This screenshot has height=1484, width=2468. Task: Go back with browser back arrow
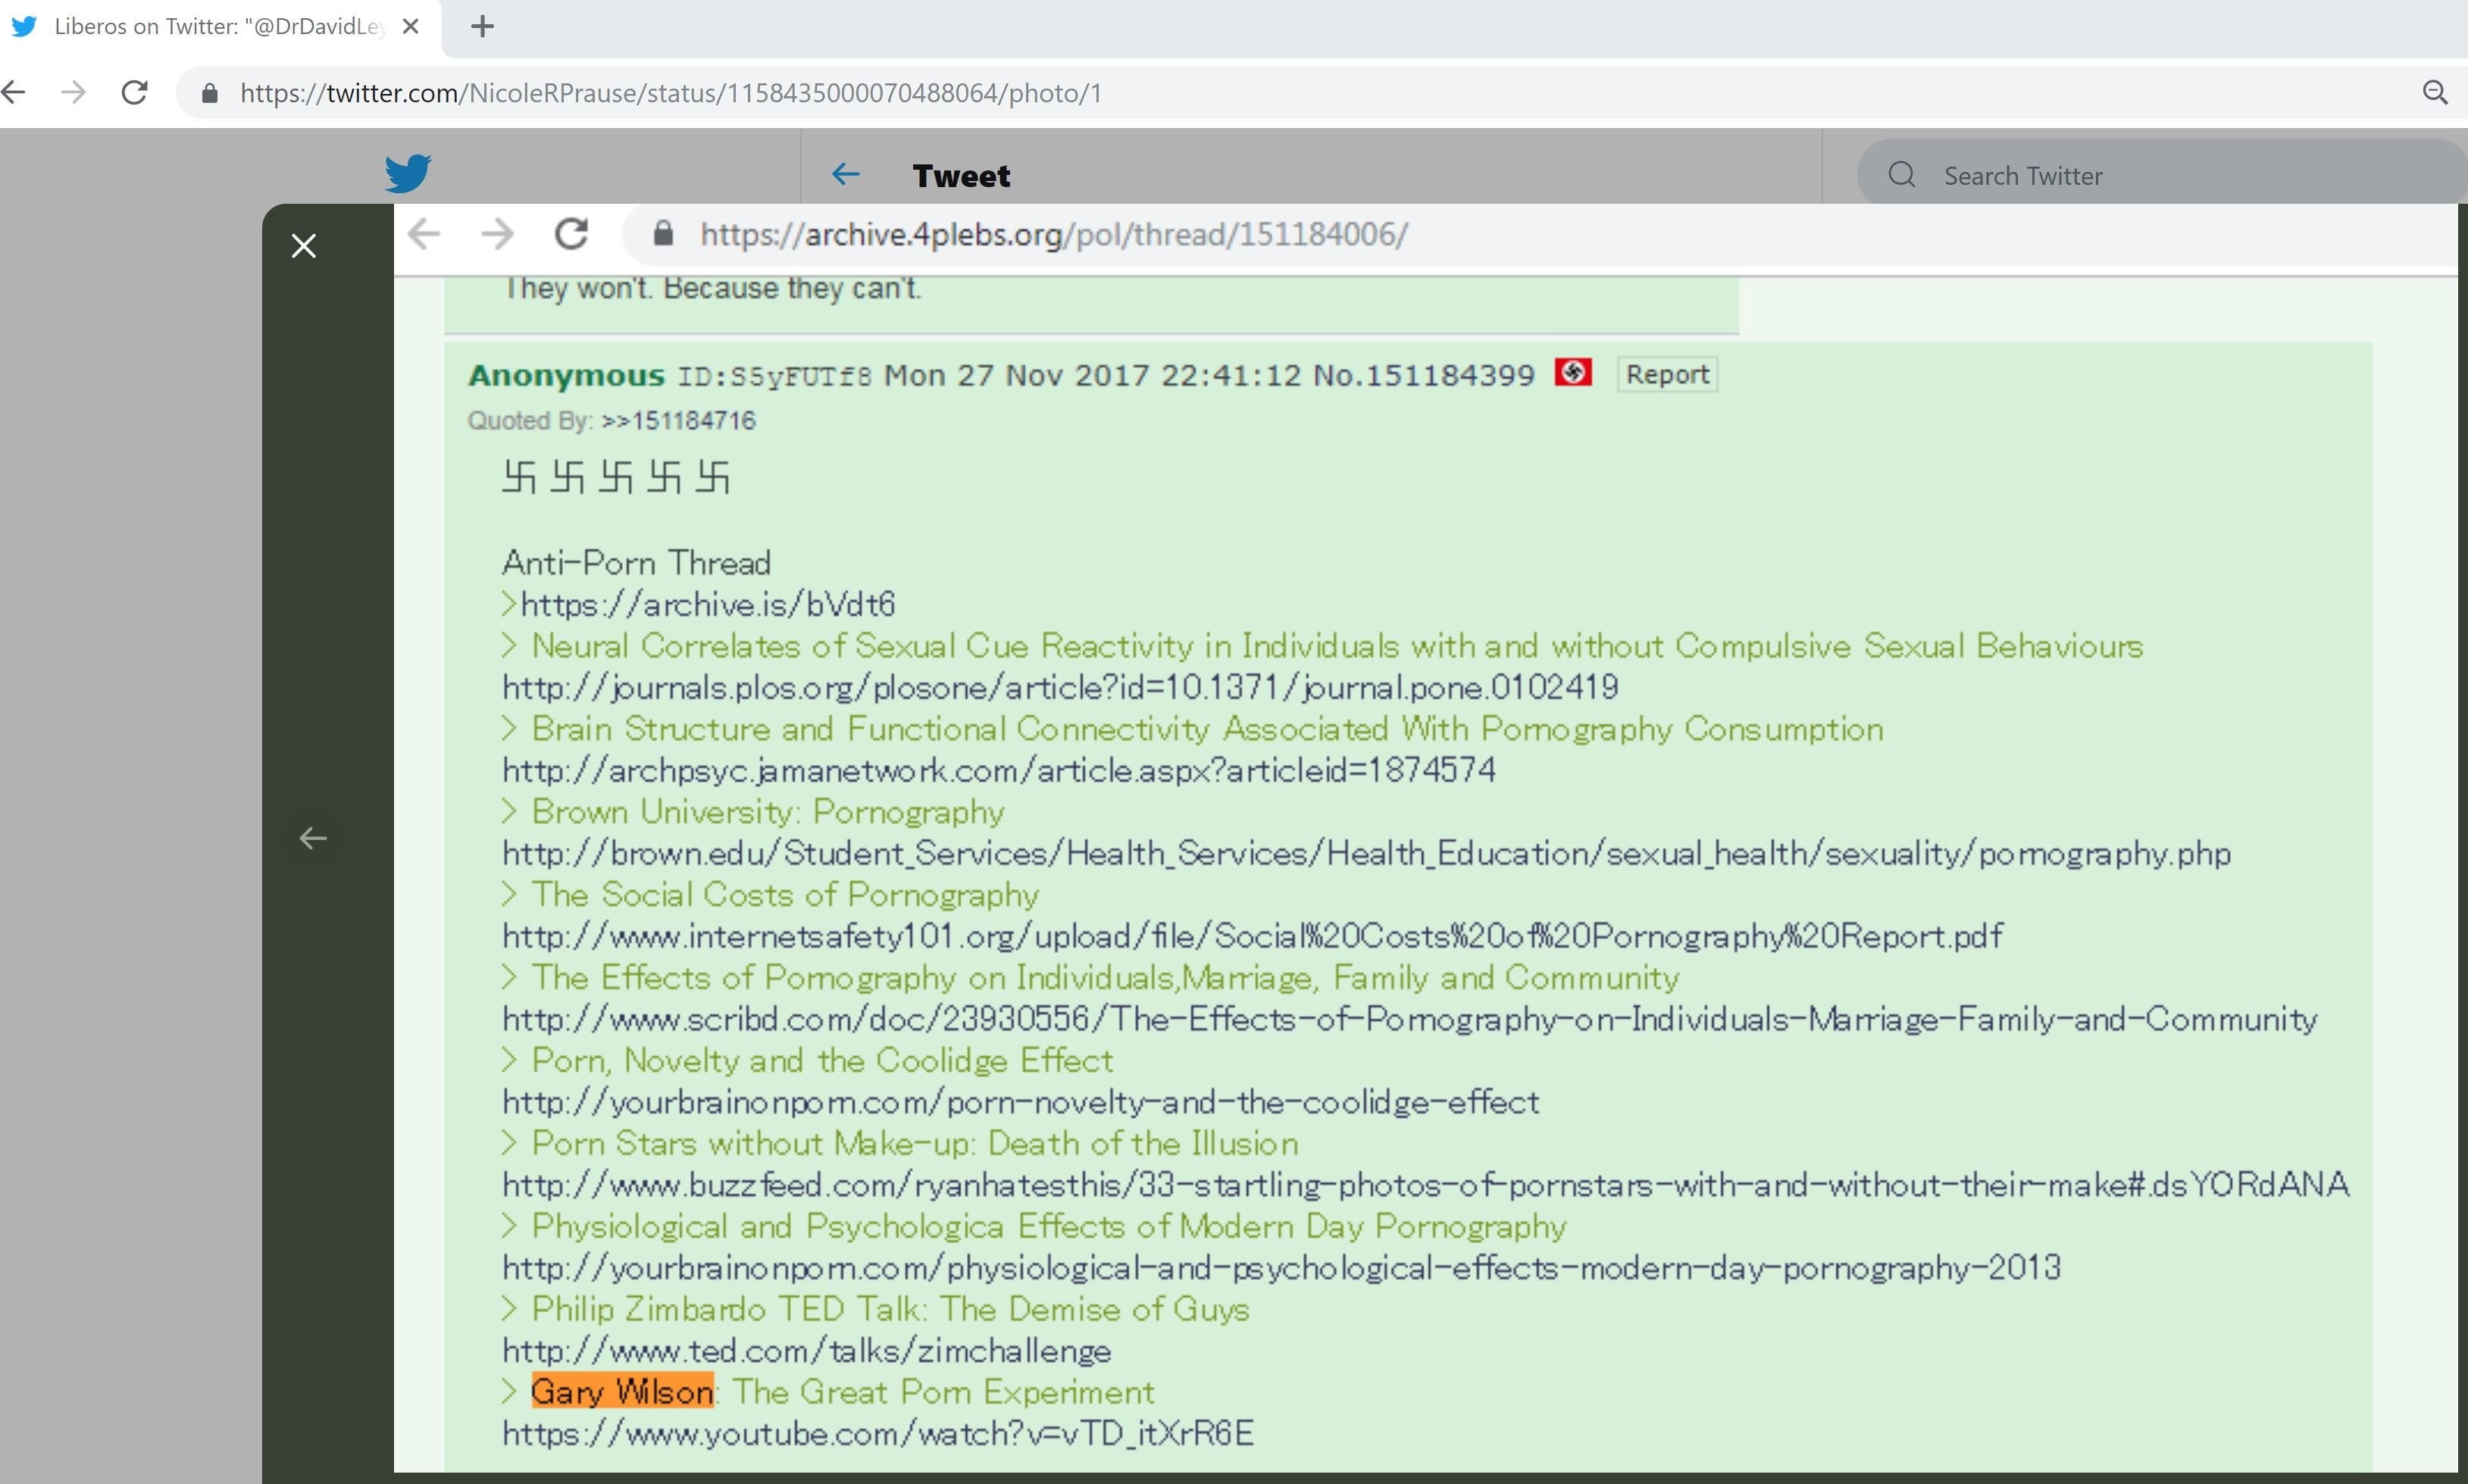click(14, 93)
